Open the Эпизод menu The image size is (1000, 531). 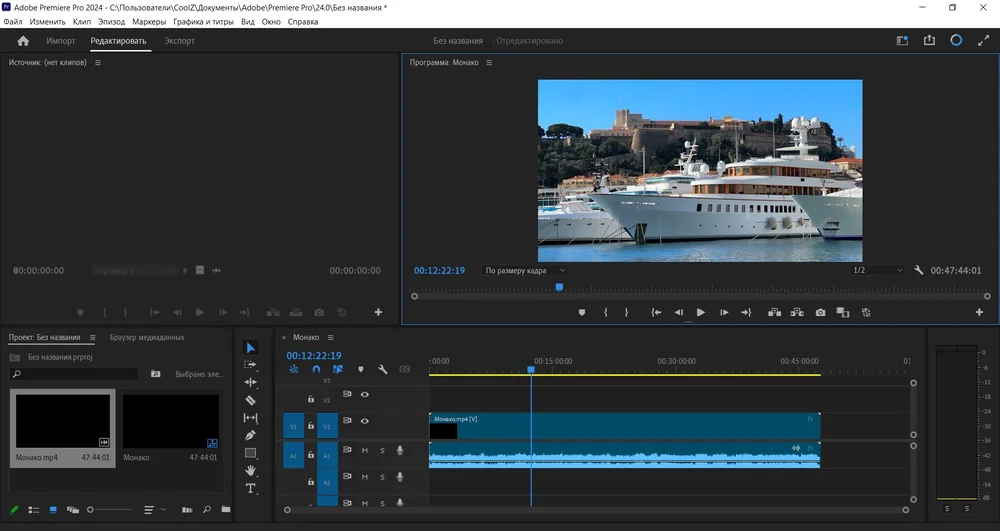pyautogui.click(x=111, y=21)
